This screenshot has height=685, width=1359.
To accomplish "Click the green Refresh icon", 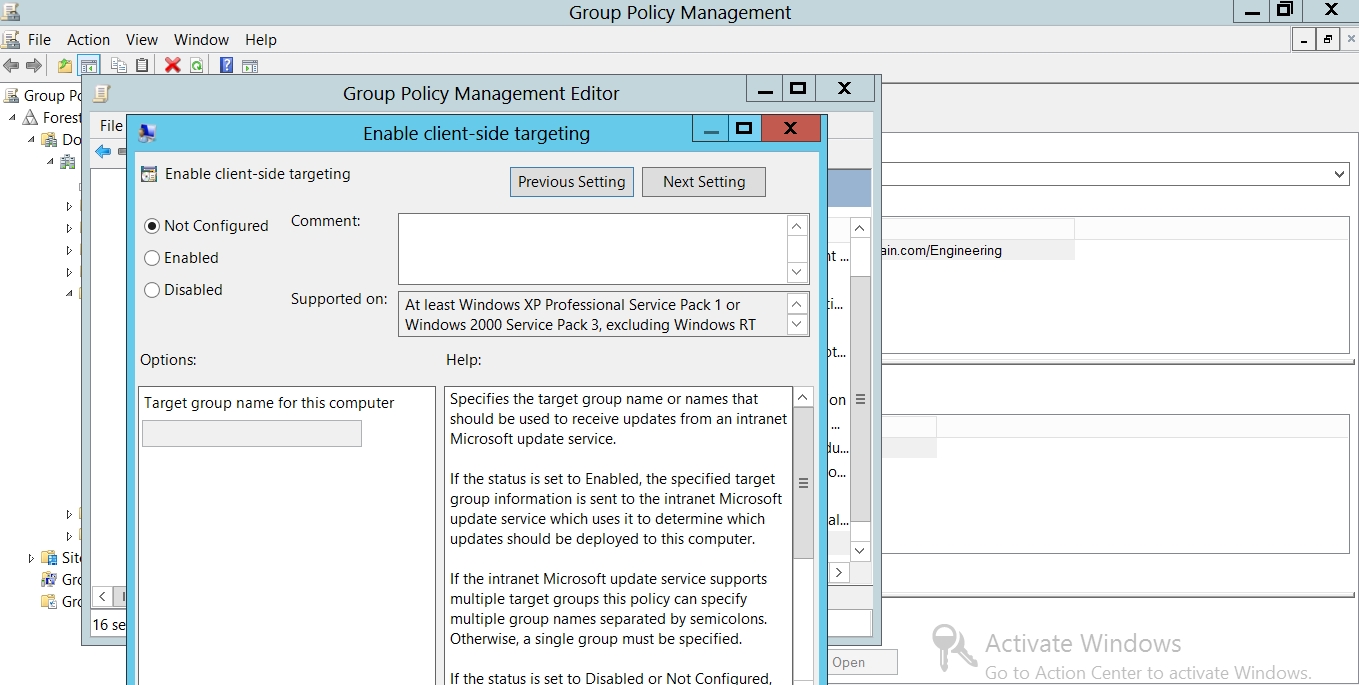I will (197, 66).
